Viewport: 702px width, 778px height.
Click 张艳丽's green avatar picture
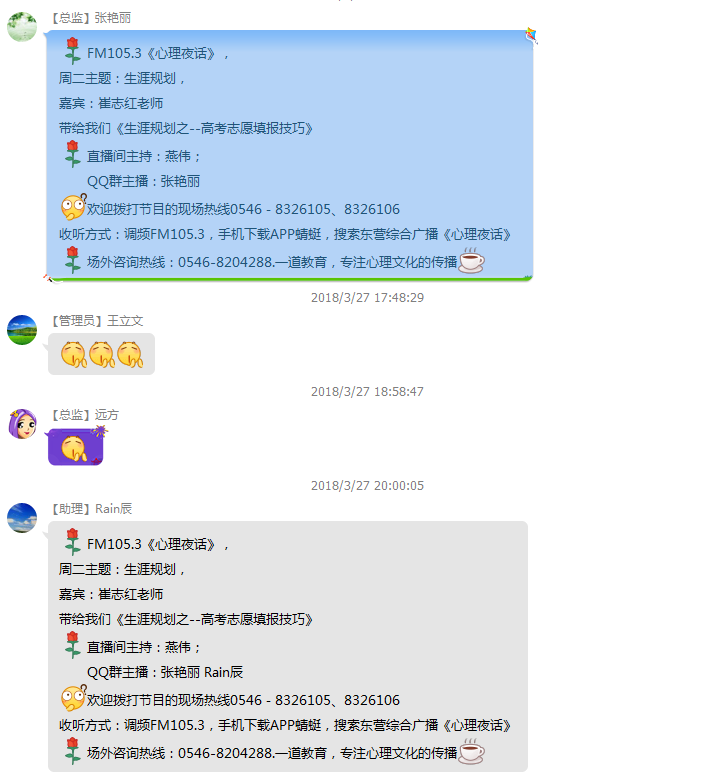[22, 27]
